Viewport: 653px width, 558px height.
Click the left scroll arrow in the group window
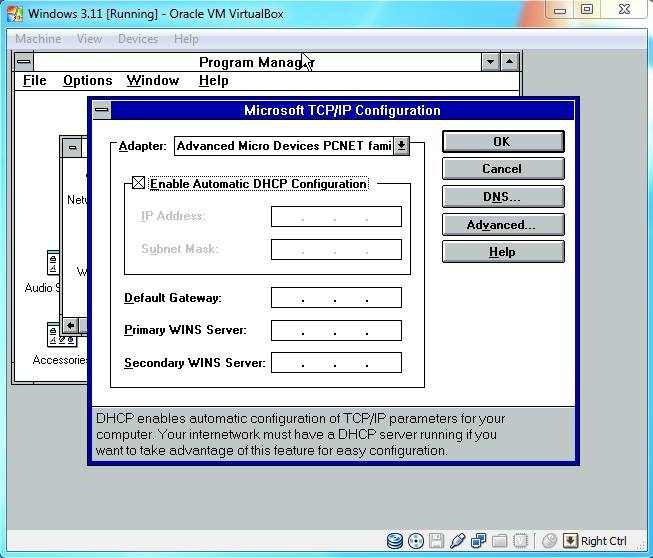(71, 325)
